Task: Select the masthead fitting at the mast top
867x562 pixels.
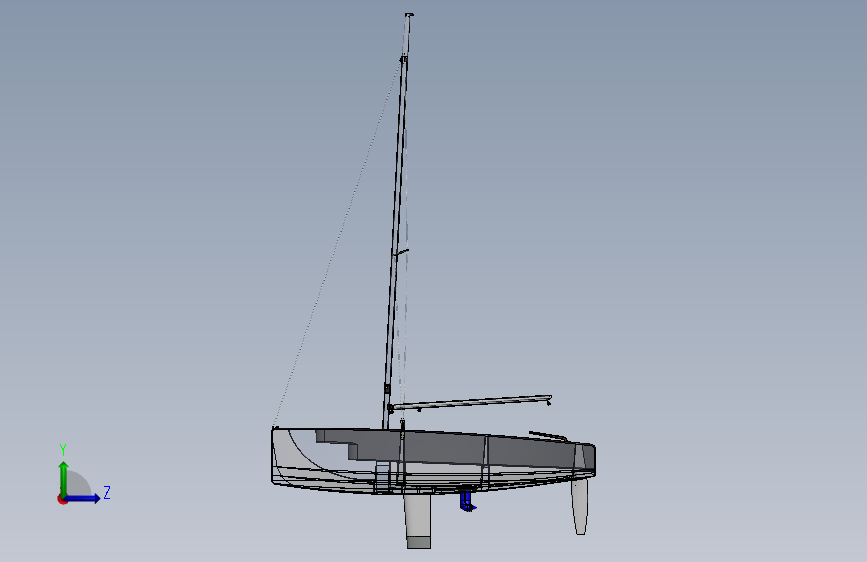Action: click(409, 15)
